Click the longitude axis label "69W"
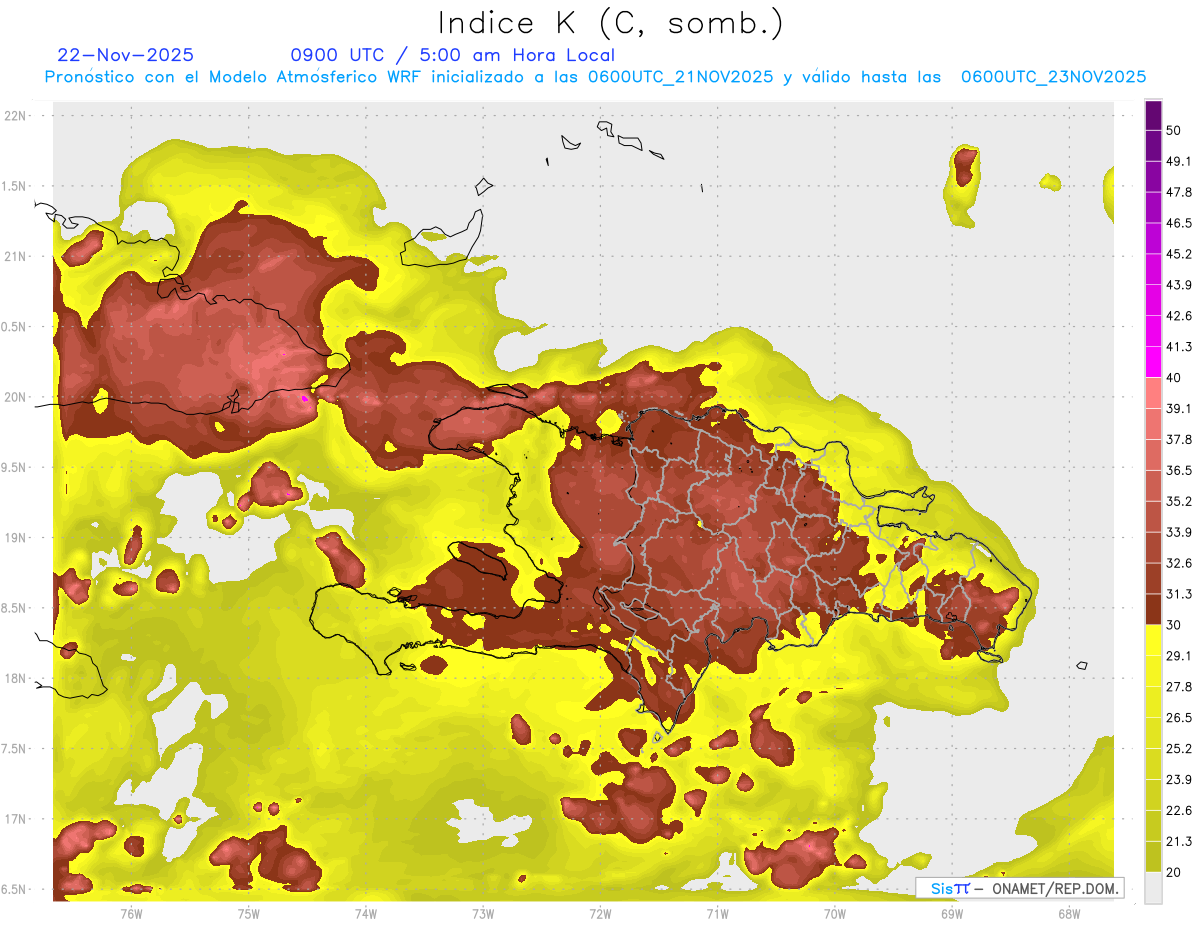This screenshot has width=1200, height=927. pyautogui.click(x=952, y=914)
